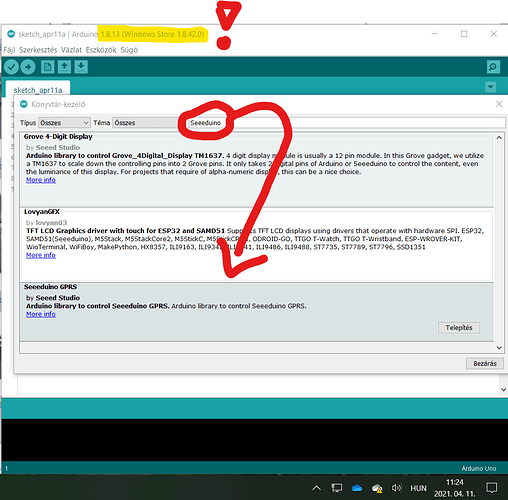This screenshot has height=500, width=508.
Task: Click the Upload arrow toolbar button
Action: 28,67
